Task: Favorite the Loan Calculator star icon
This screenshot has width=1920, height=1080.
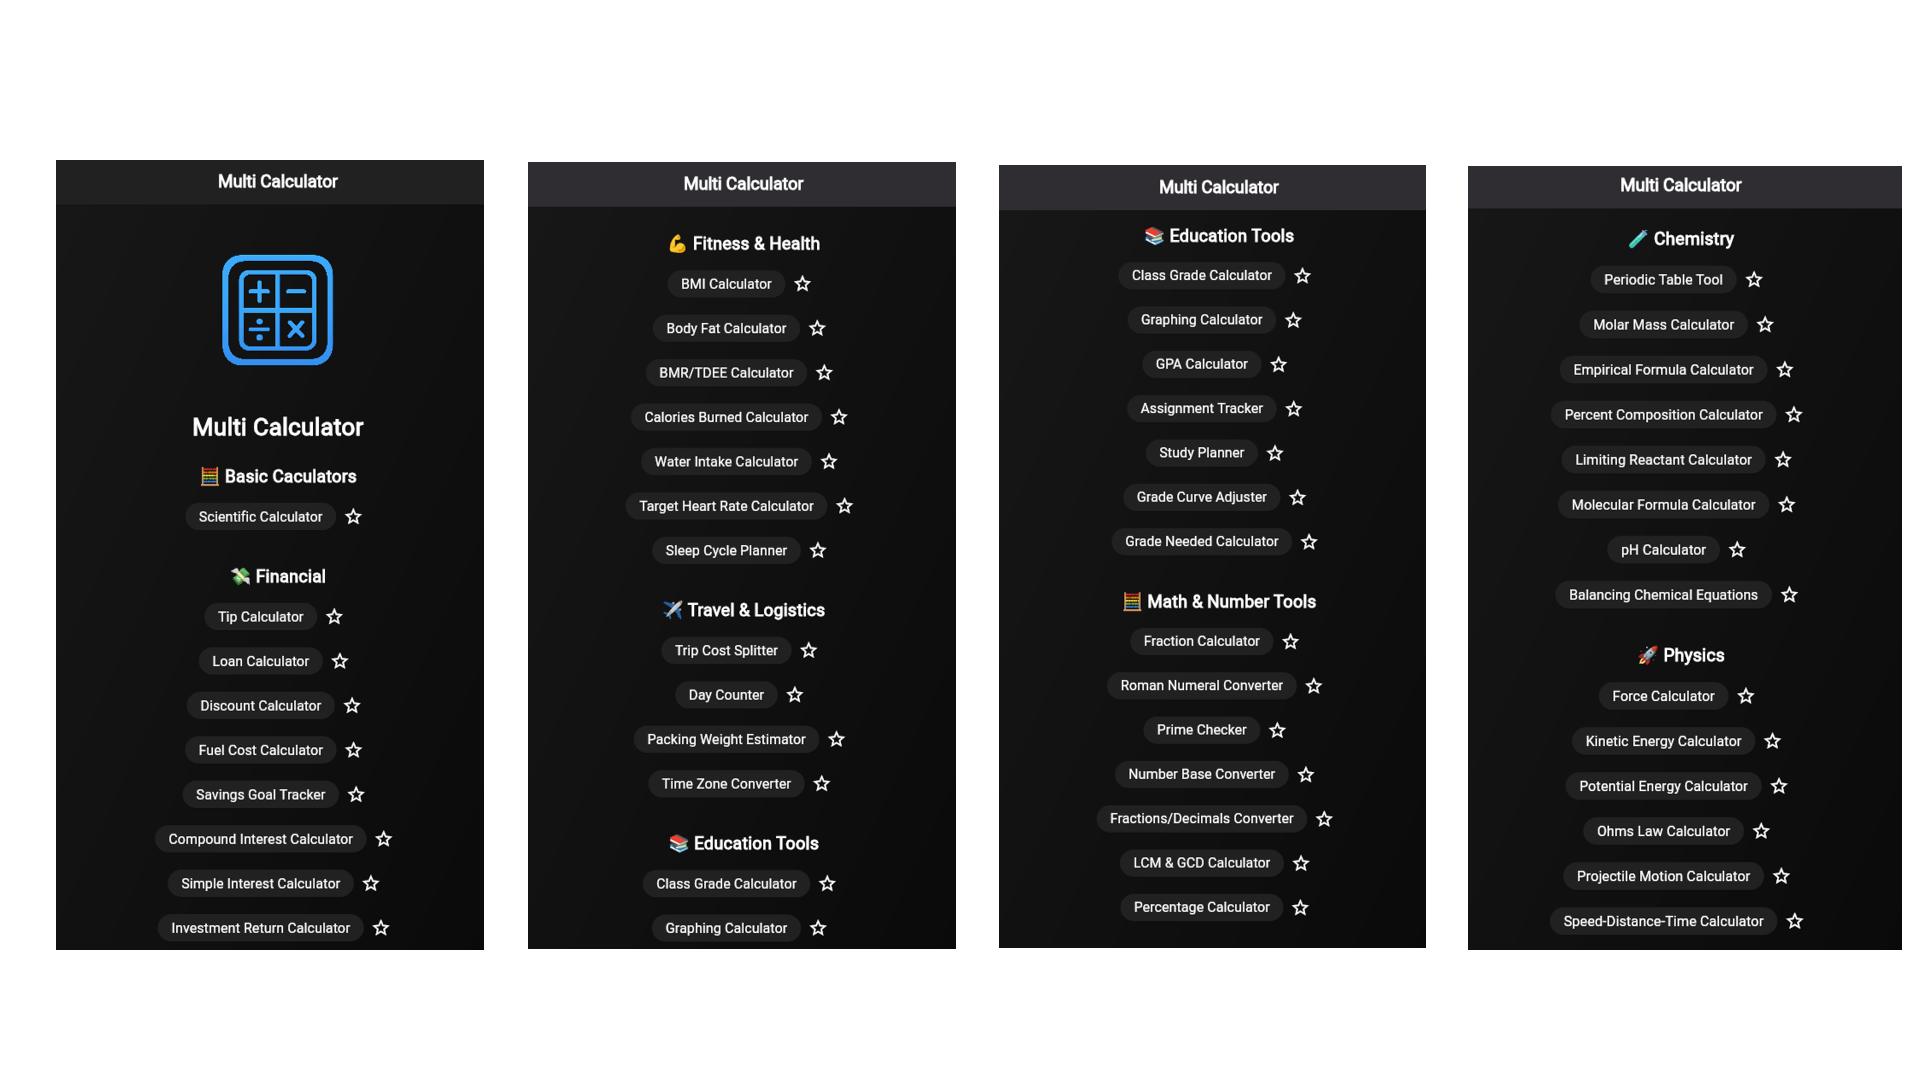Action: click(x=340, y=661)
